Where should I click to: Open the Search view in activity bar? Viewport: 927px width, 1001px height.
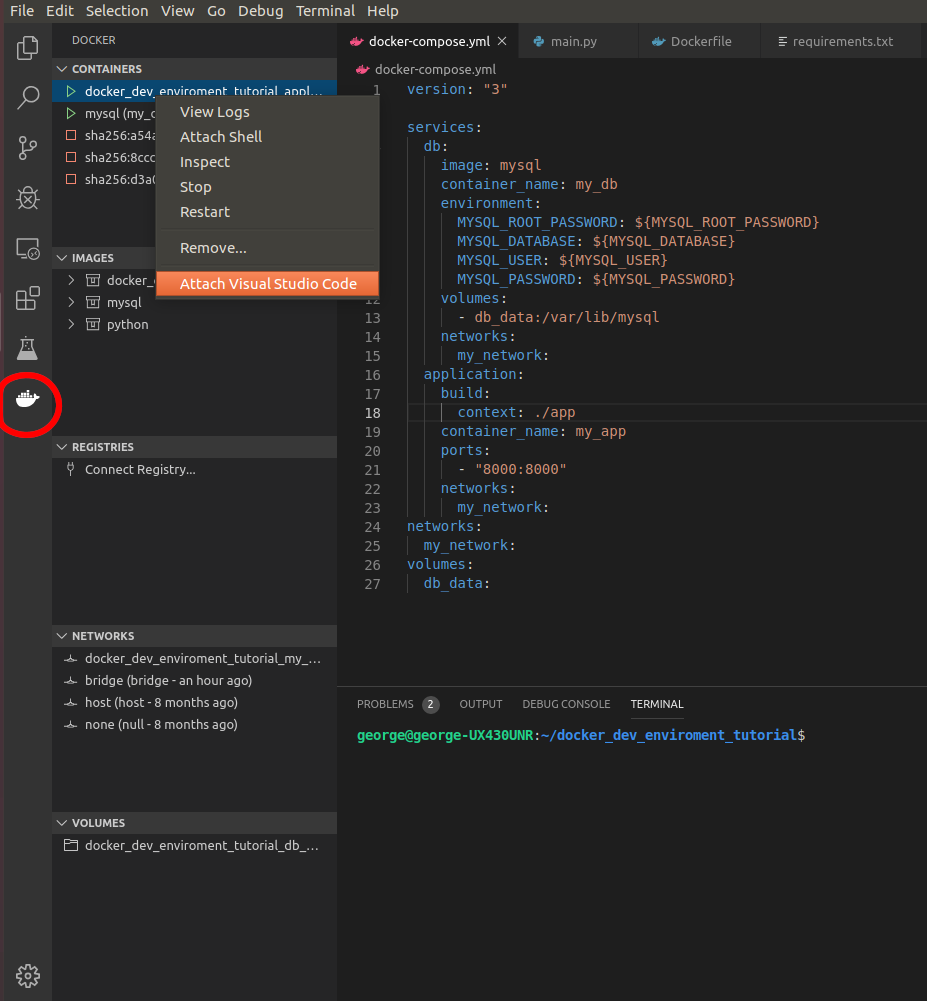coord(27,98)
